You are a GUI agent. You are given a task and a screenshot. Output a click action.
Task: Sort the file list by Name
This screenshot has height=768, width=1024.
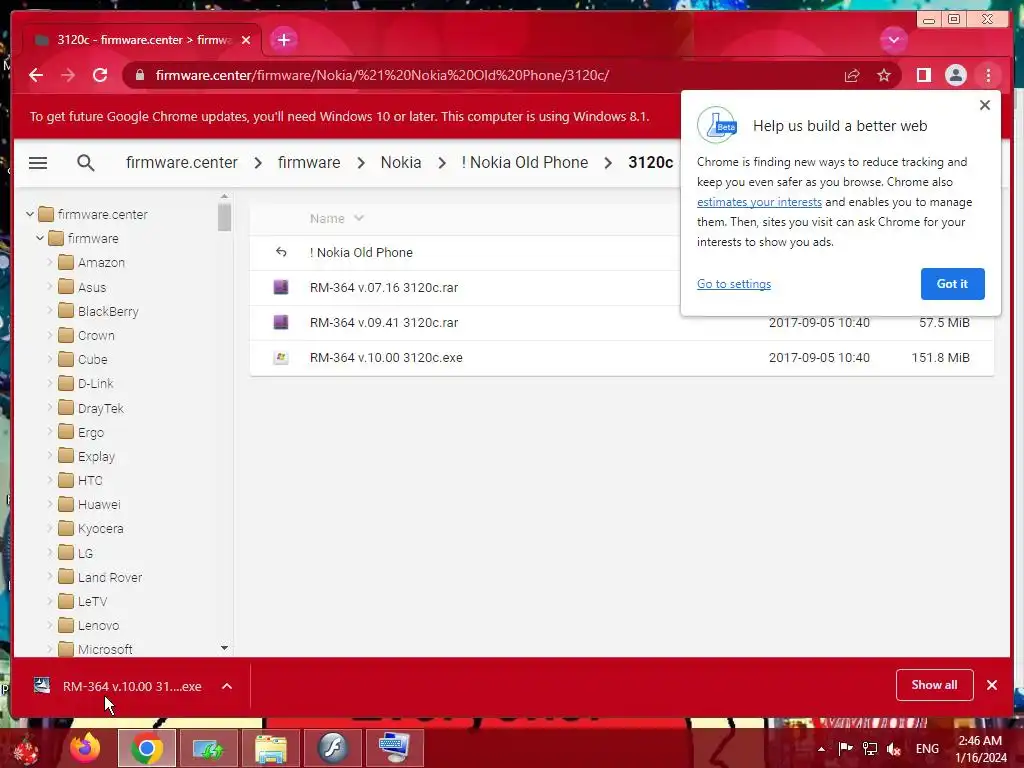tap(336, 218)
